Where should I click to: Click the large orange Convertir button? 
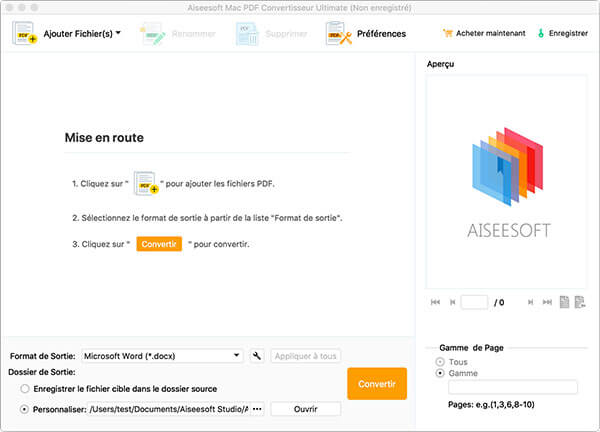(x=377, y=384)
